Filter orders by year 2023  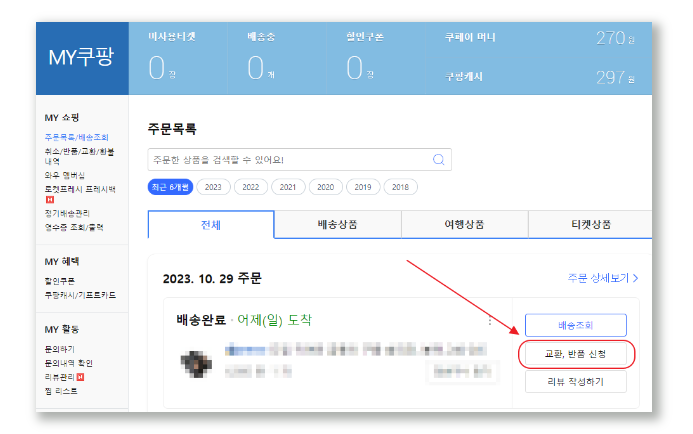213,187
